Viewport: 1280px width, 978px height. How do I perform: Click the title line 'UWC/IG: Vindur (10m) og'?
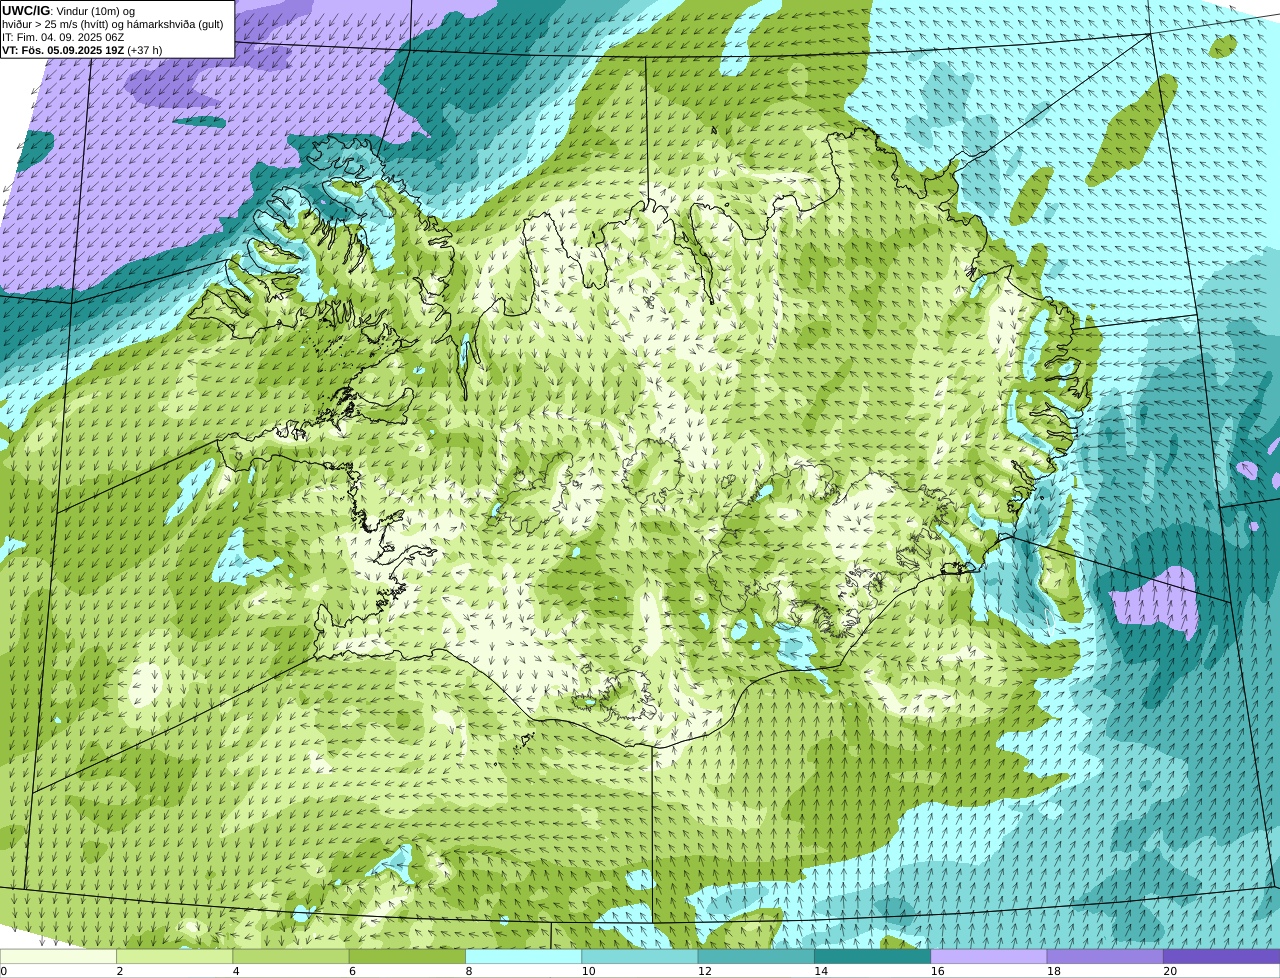[68, 10]
